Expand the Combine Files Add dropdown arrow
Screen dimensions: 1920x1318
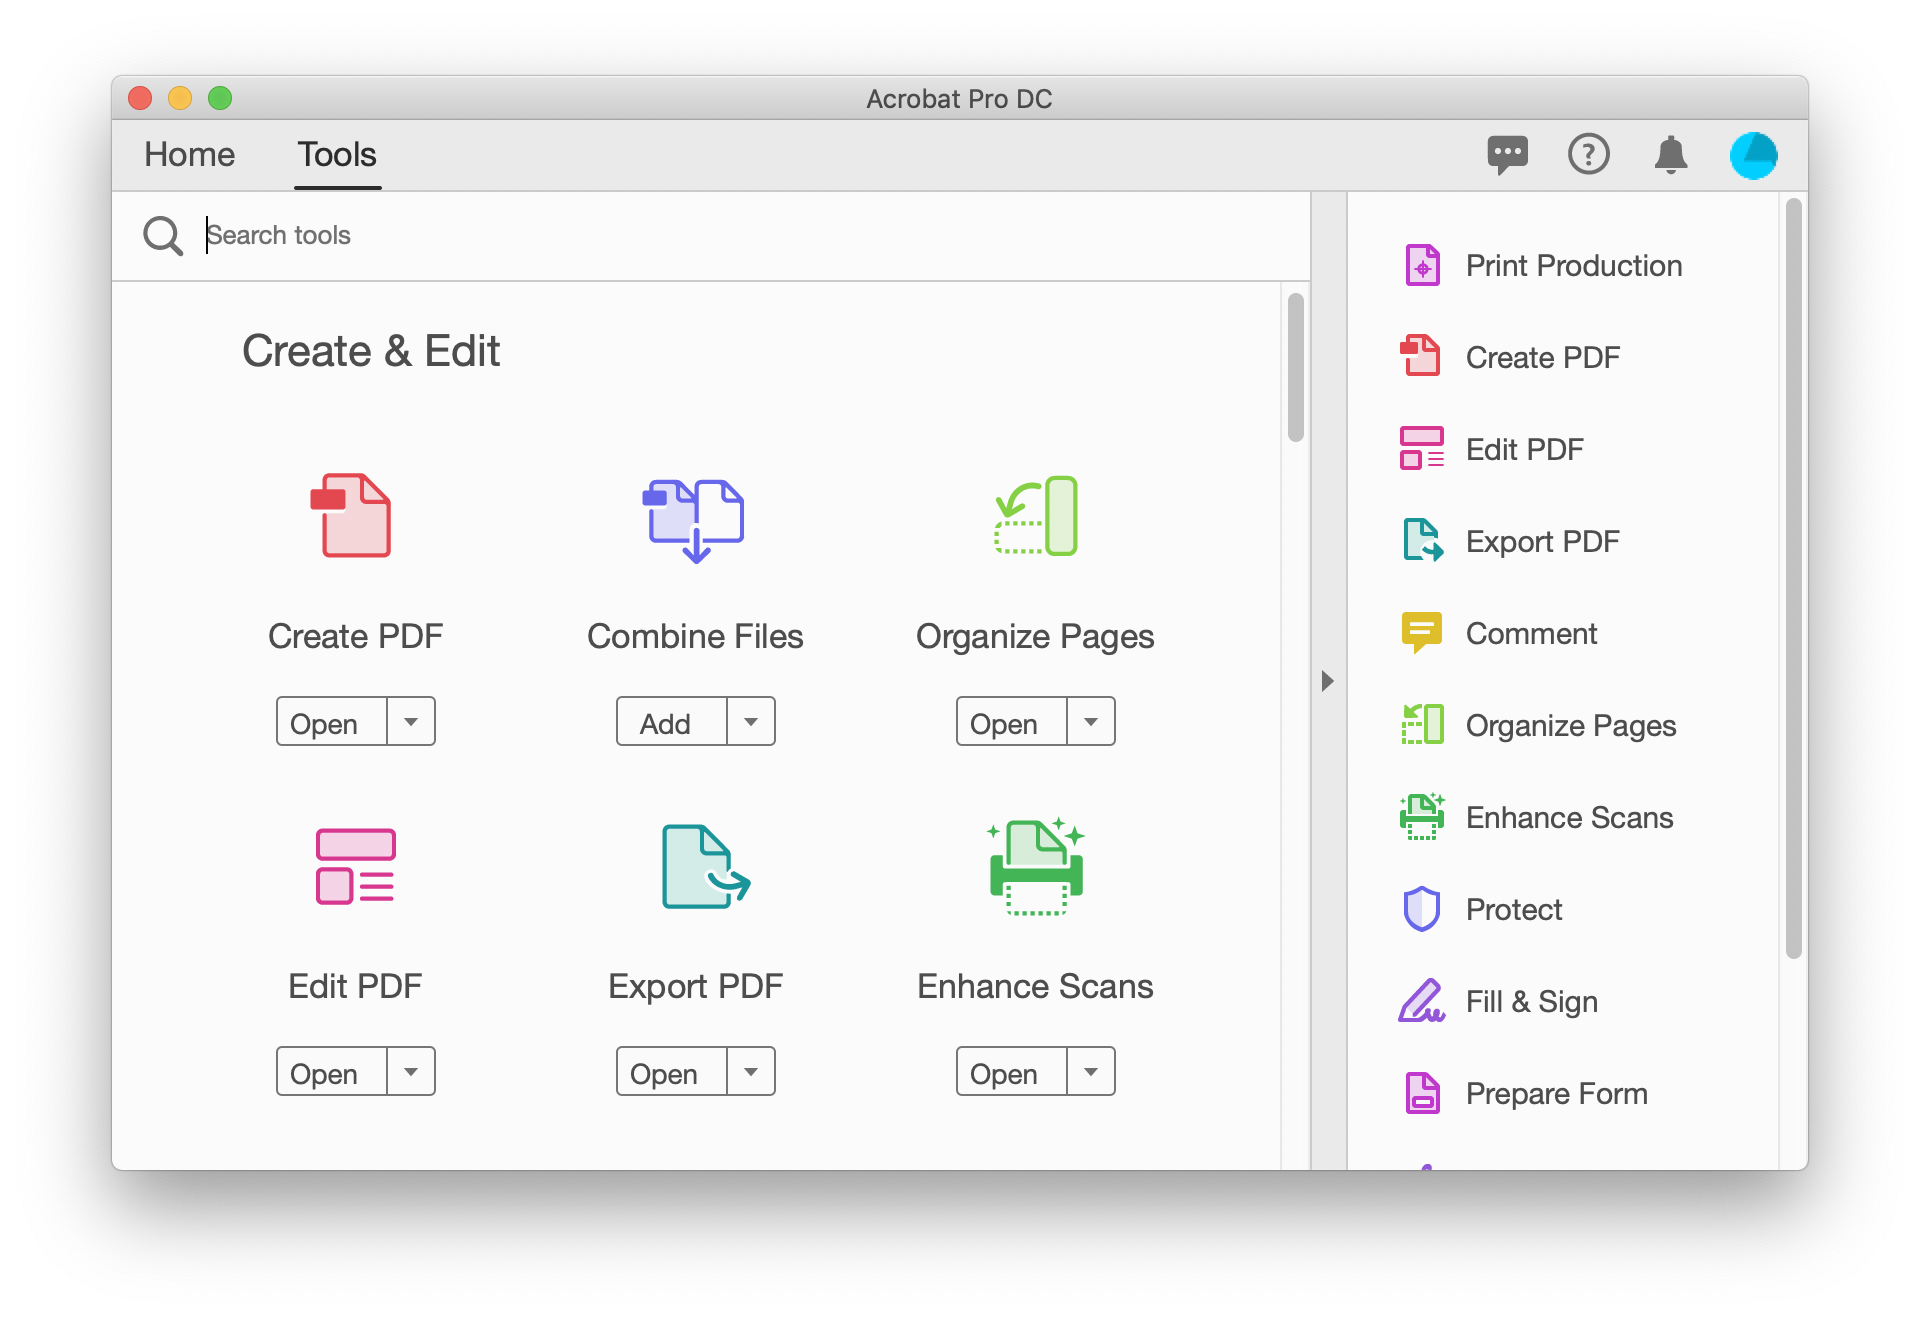tap(751, 721)
